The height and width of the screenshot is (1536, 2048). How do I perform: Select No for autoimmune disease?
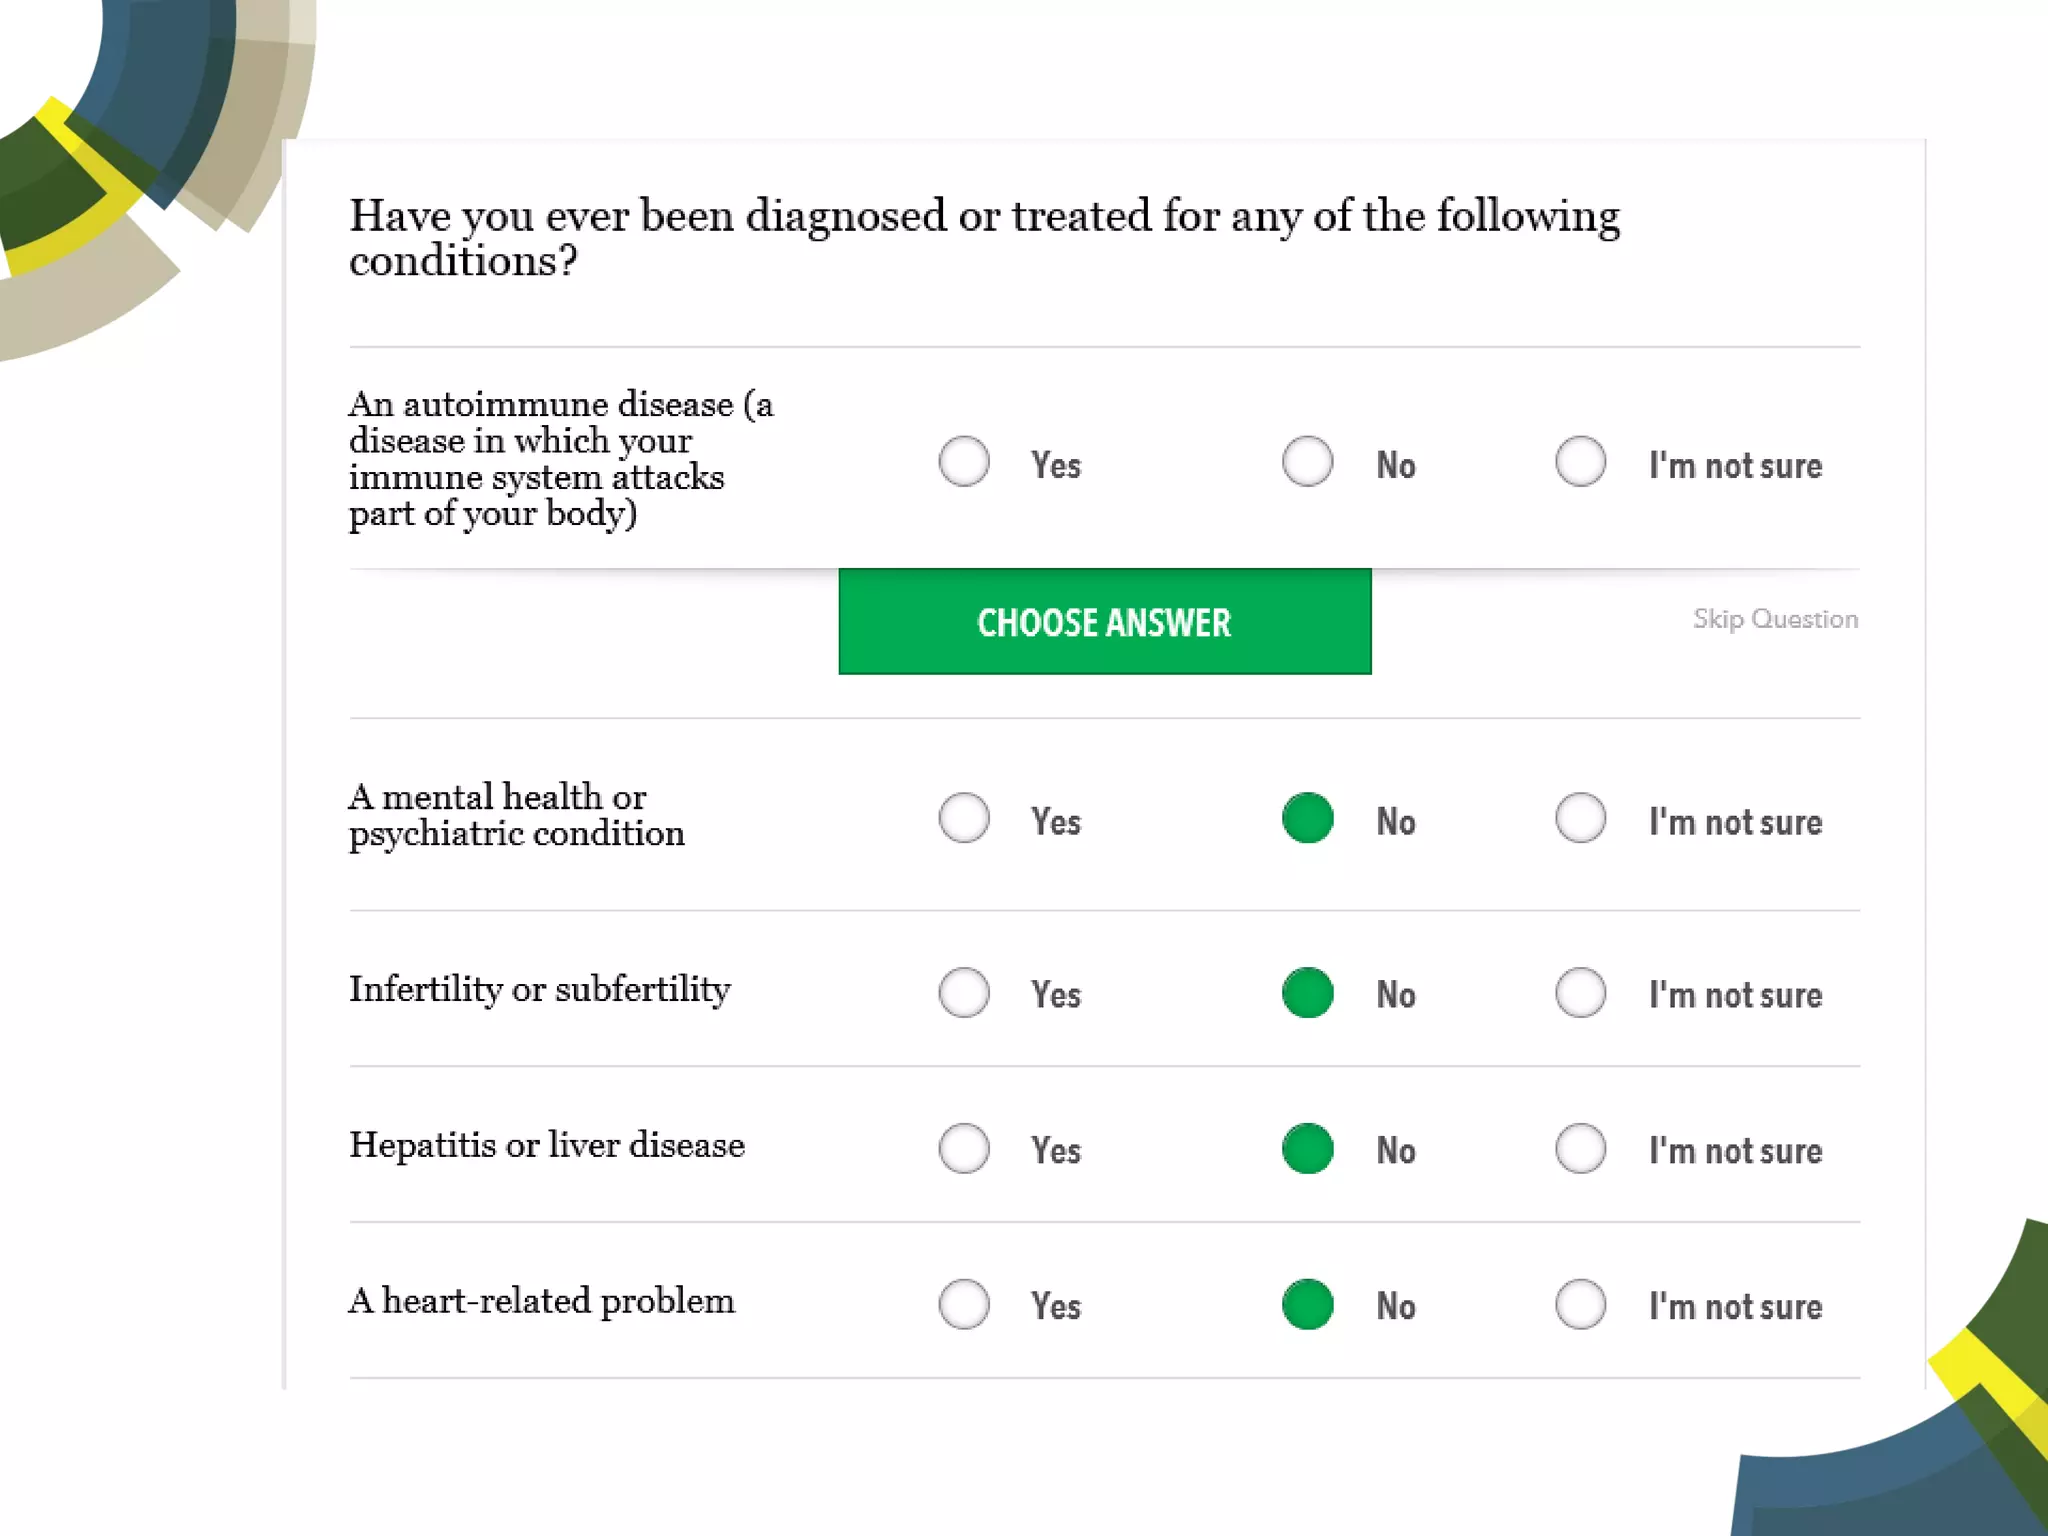[1307, 462]
